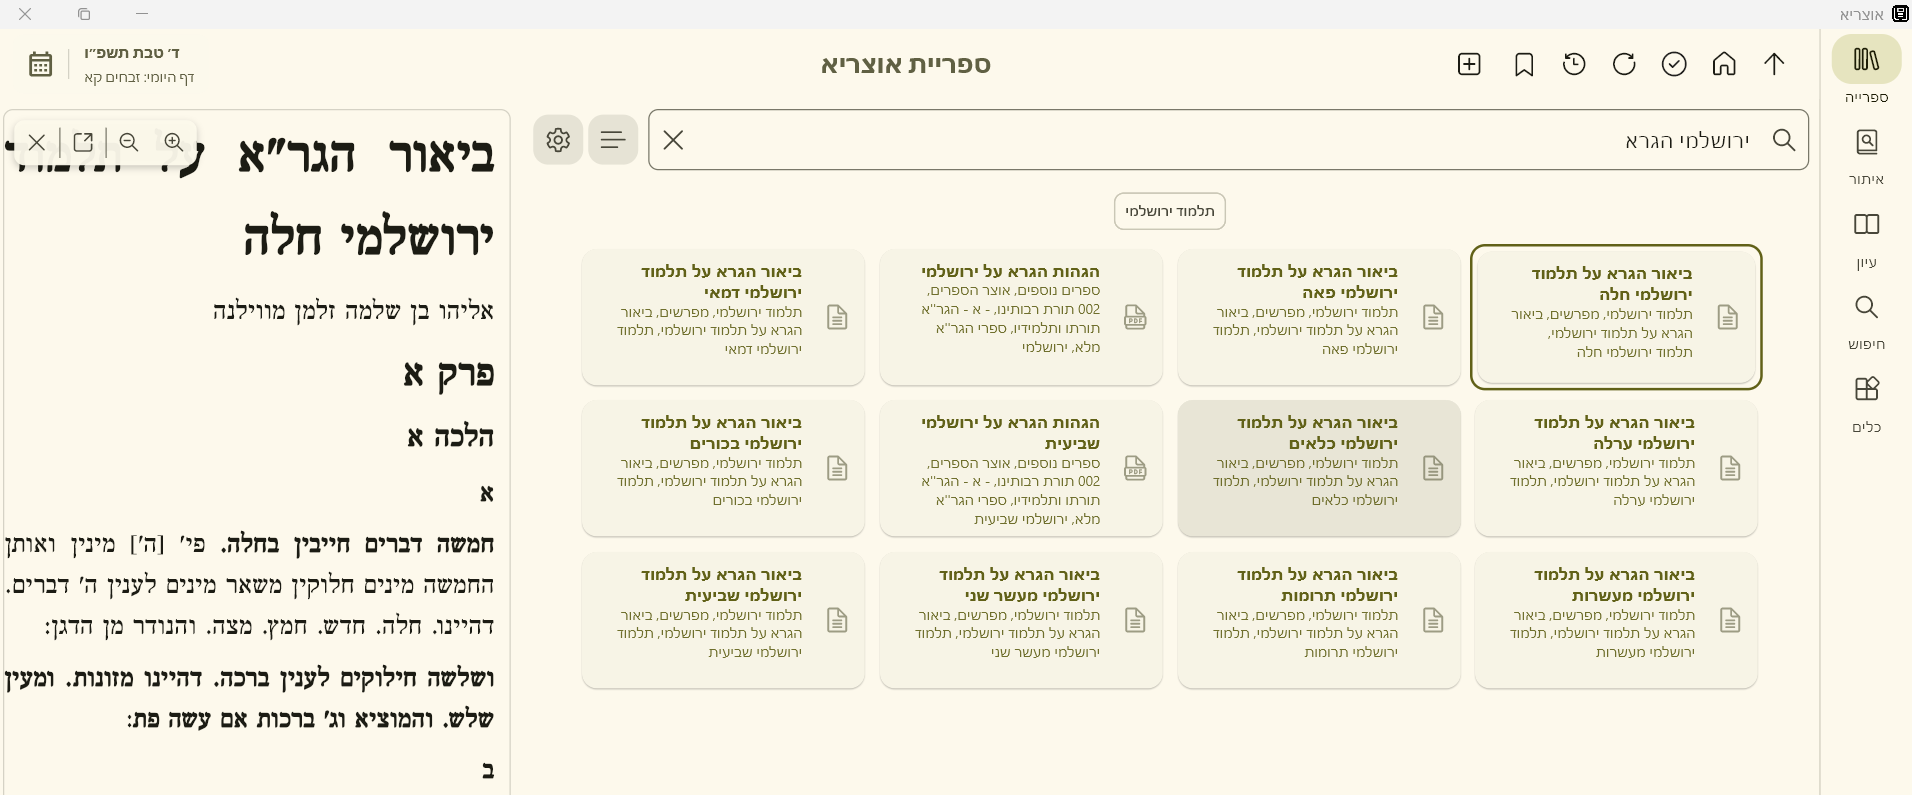The height and width of the screenshot is (795, 1912).
Task: Click the up arrow navigation icon
Action: [1774, 65]
